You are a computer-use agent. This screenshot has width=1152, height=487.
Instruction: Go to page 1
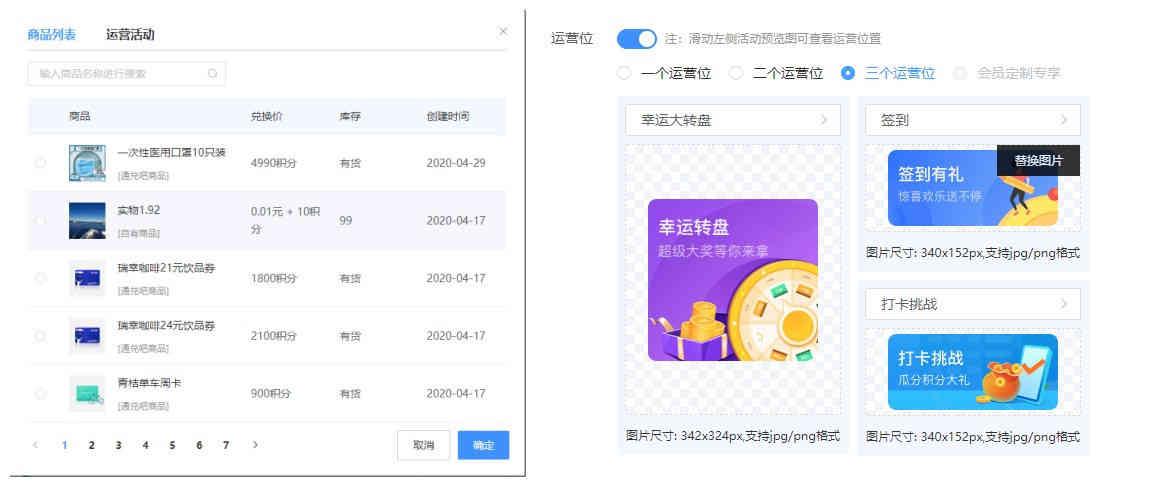coord(65,444)
